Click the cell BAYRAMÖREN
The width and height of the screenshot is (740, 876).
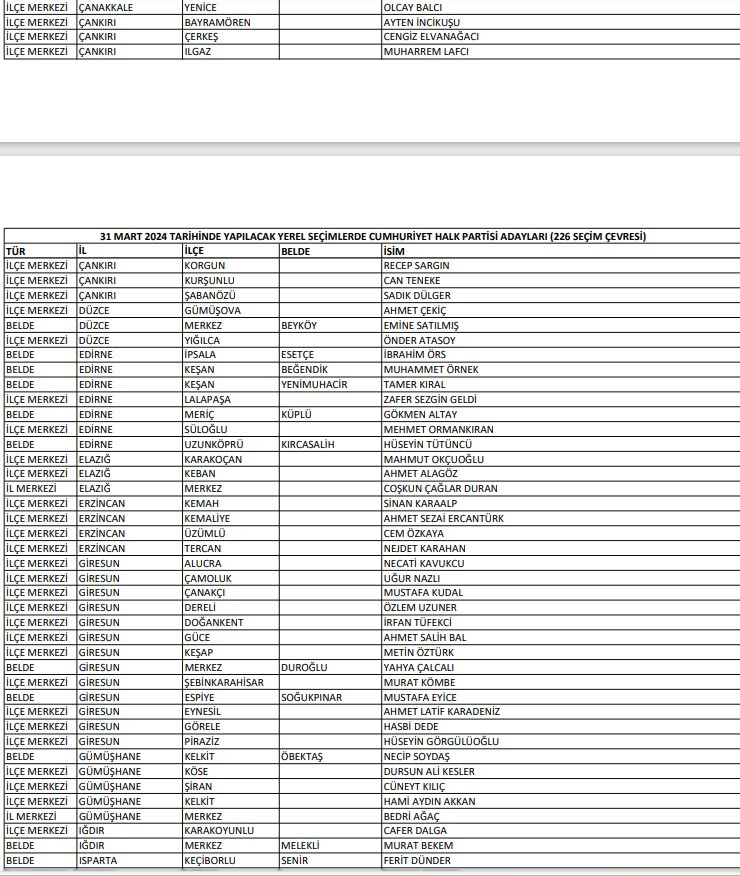[217, 22]
